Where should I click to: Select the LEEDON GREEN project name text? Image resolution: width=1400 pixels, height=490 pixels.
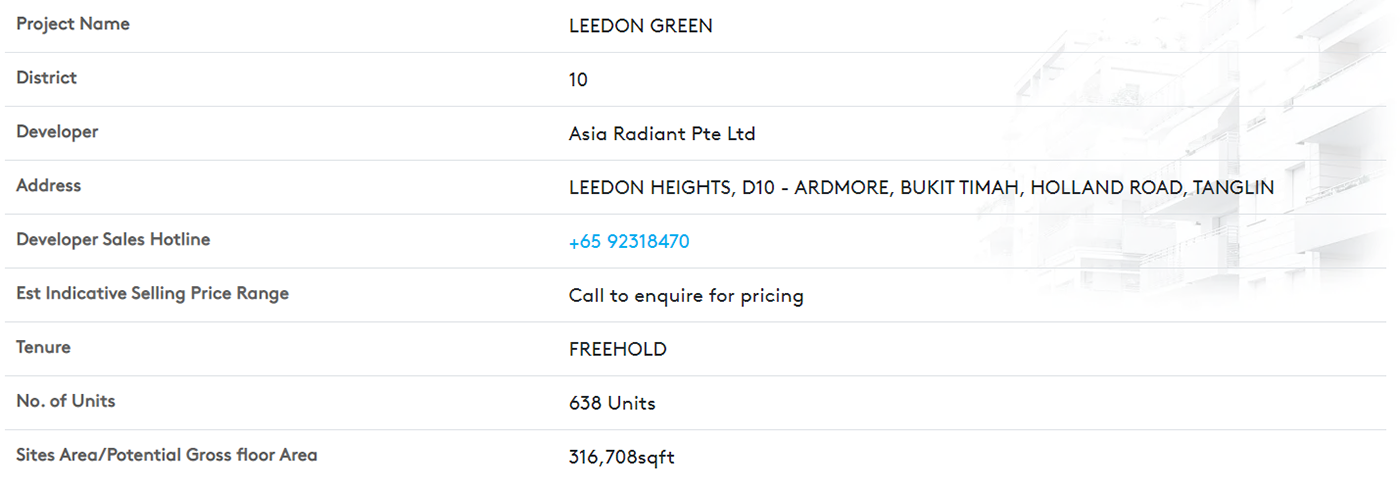pos(641,26)
